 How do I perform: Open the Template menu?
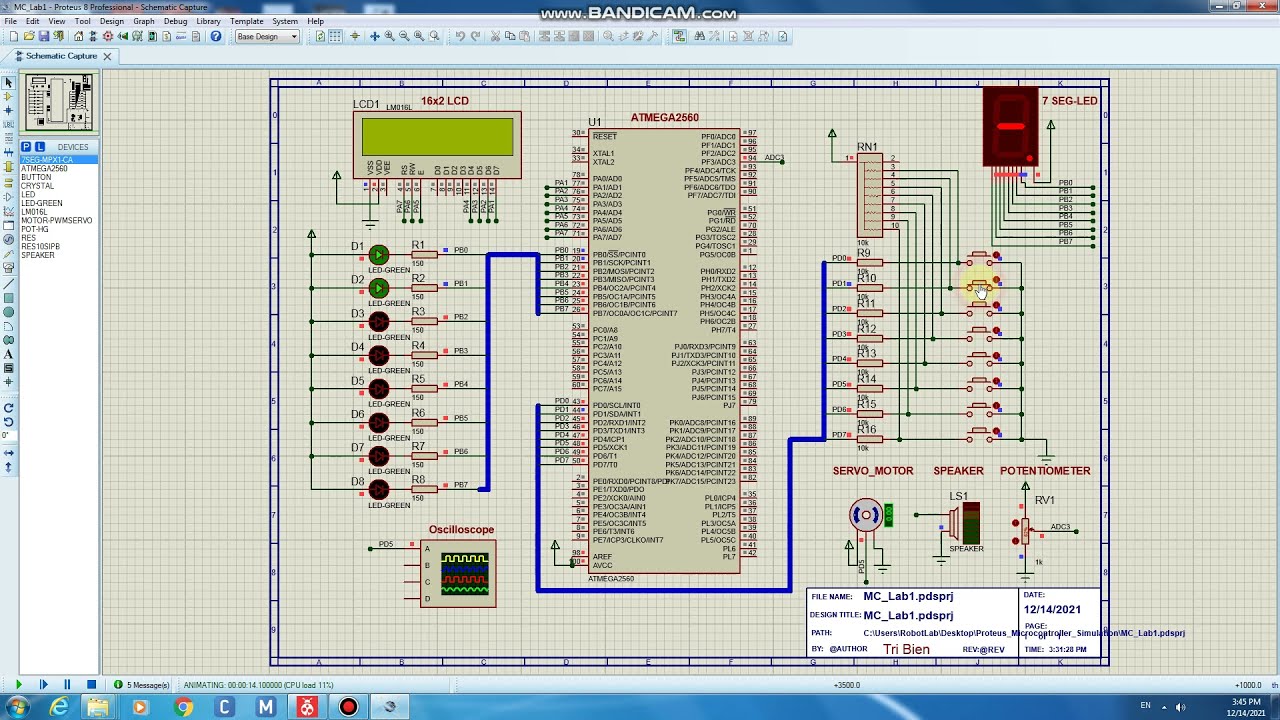click(247, 21)
